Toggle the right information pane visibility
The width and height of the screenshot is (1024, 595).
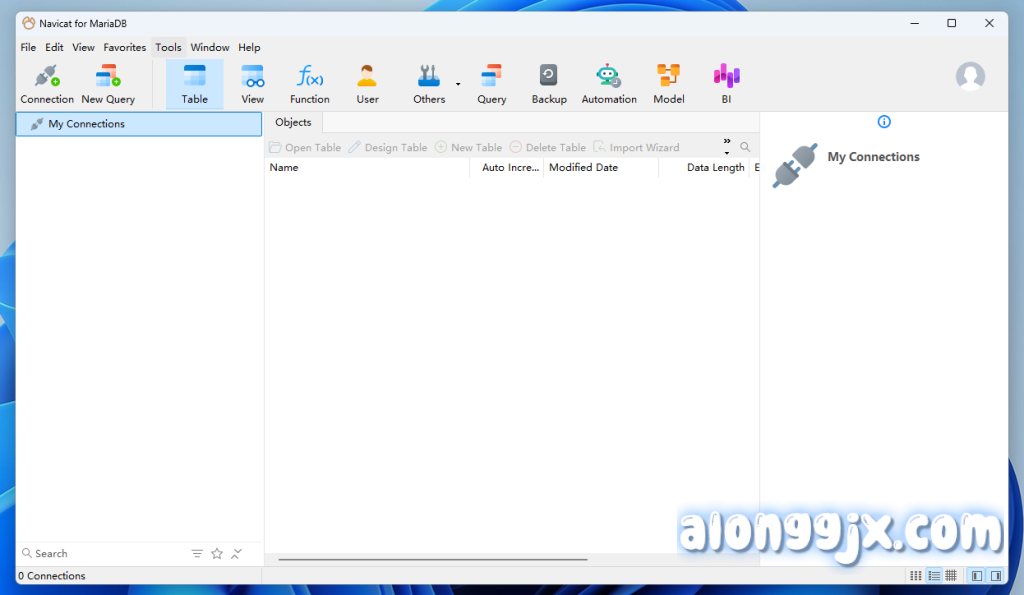coord(996,576)
